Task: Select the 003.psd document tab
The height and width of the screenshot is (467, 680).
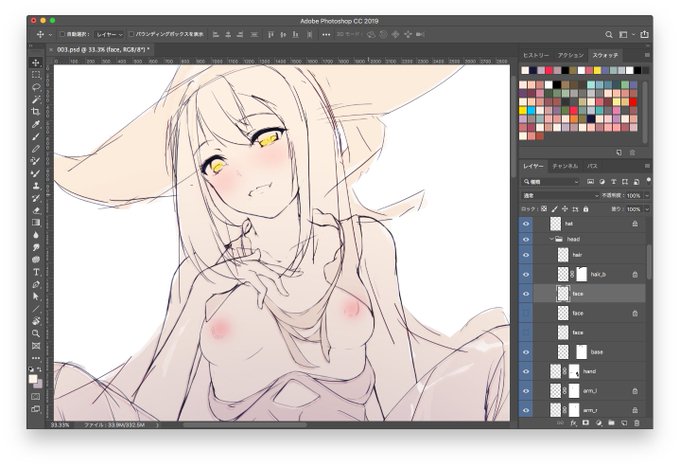Action: tap(103, 50)
